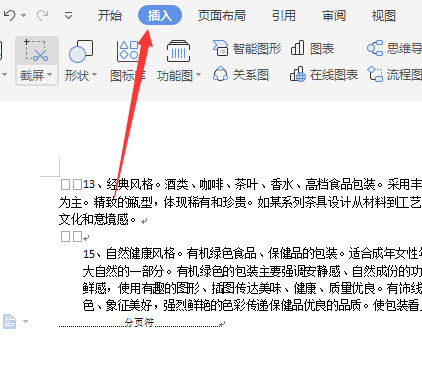The width and height of the screenshot is (422, 384).
Task: Click the 功能图 icon
Action: coord(179,51)
